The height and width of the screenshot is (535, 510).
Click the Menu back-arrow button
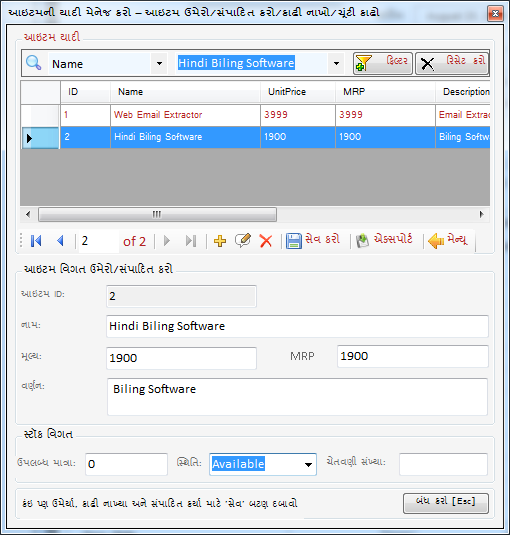click(447, 240)
